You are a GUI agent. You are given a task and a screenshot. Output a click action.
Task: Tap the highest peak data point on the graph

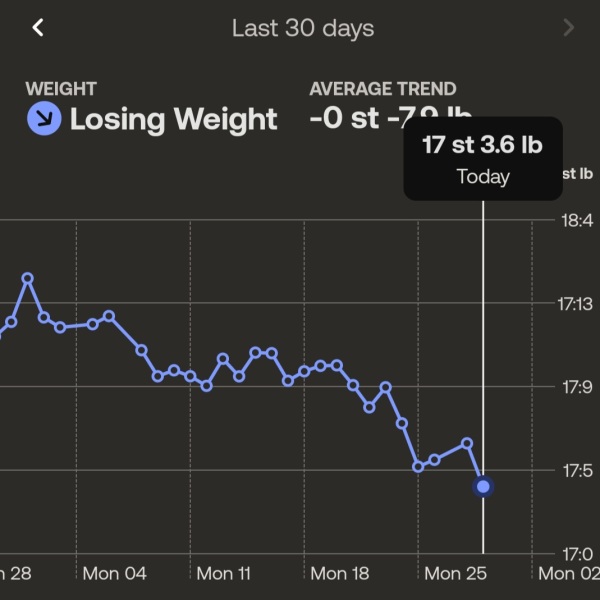[x=28, y=278]
